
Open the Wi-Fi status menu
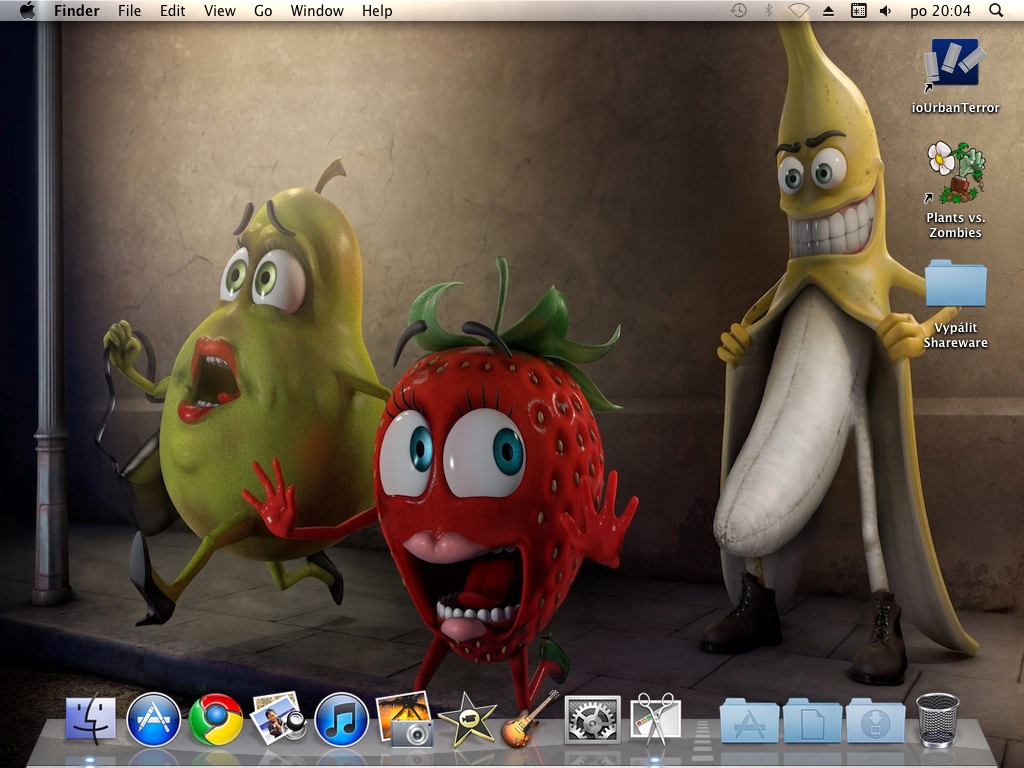pos(799,10)
